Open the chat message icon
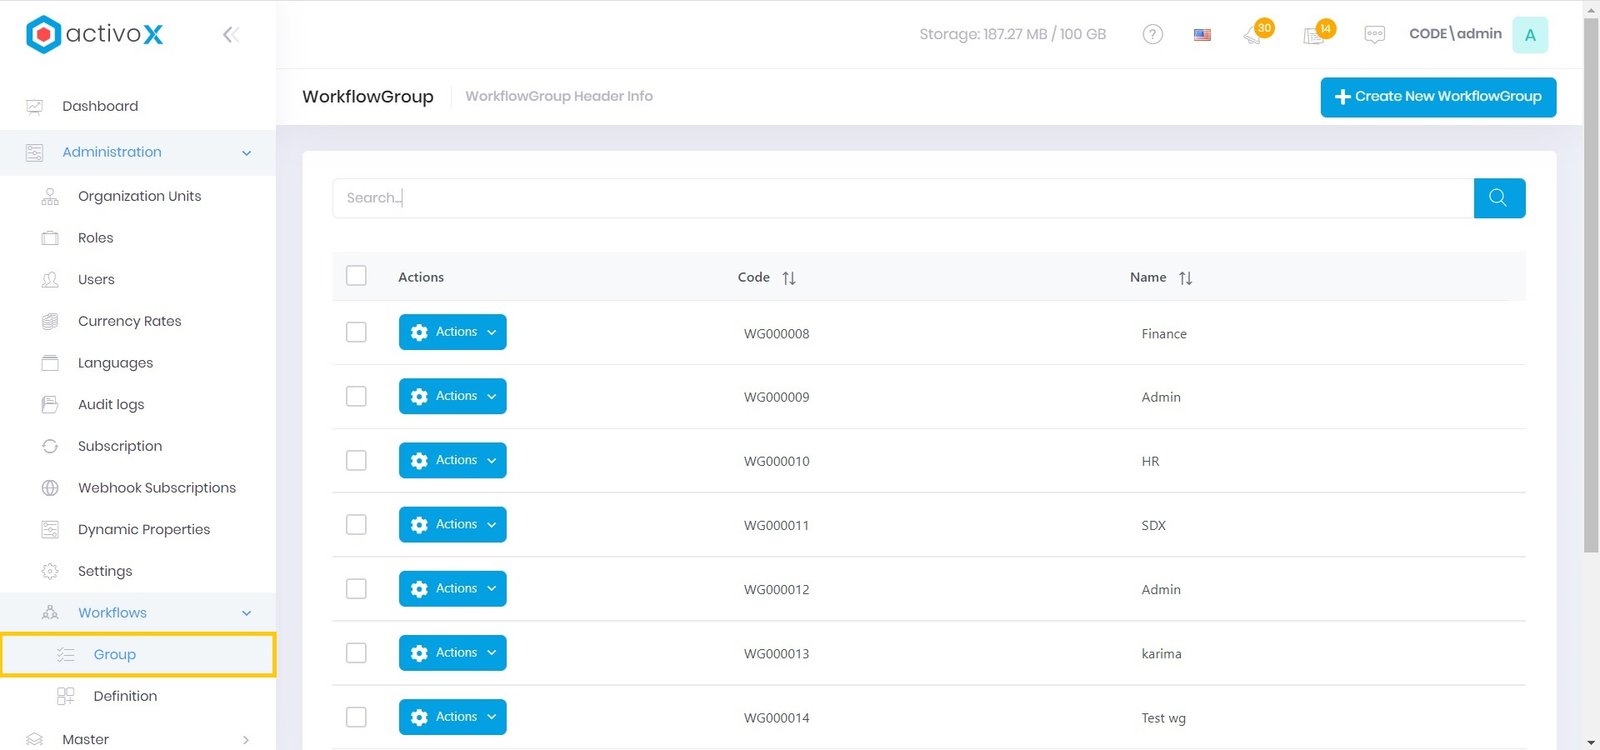This screenshot has width=1600, height=750. pos(1374,35)
